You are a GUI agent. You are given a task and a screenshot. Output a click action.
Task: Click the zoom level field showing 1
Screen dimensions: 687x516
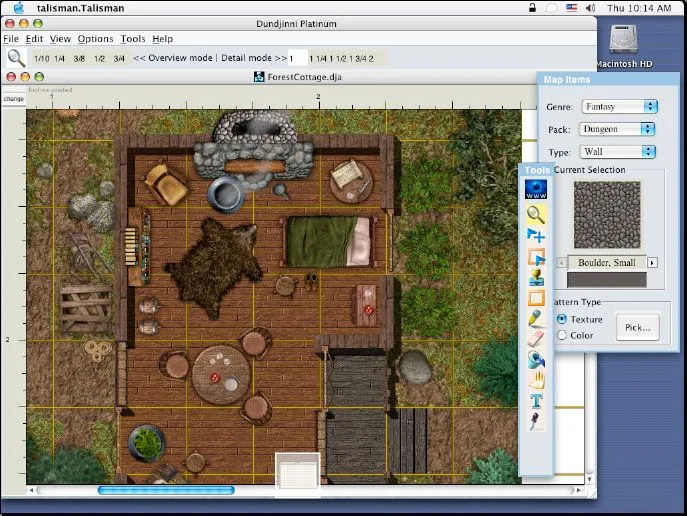[297, 58]
